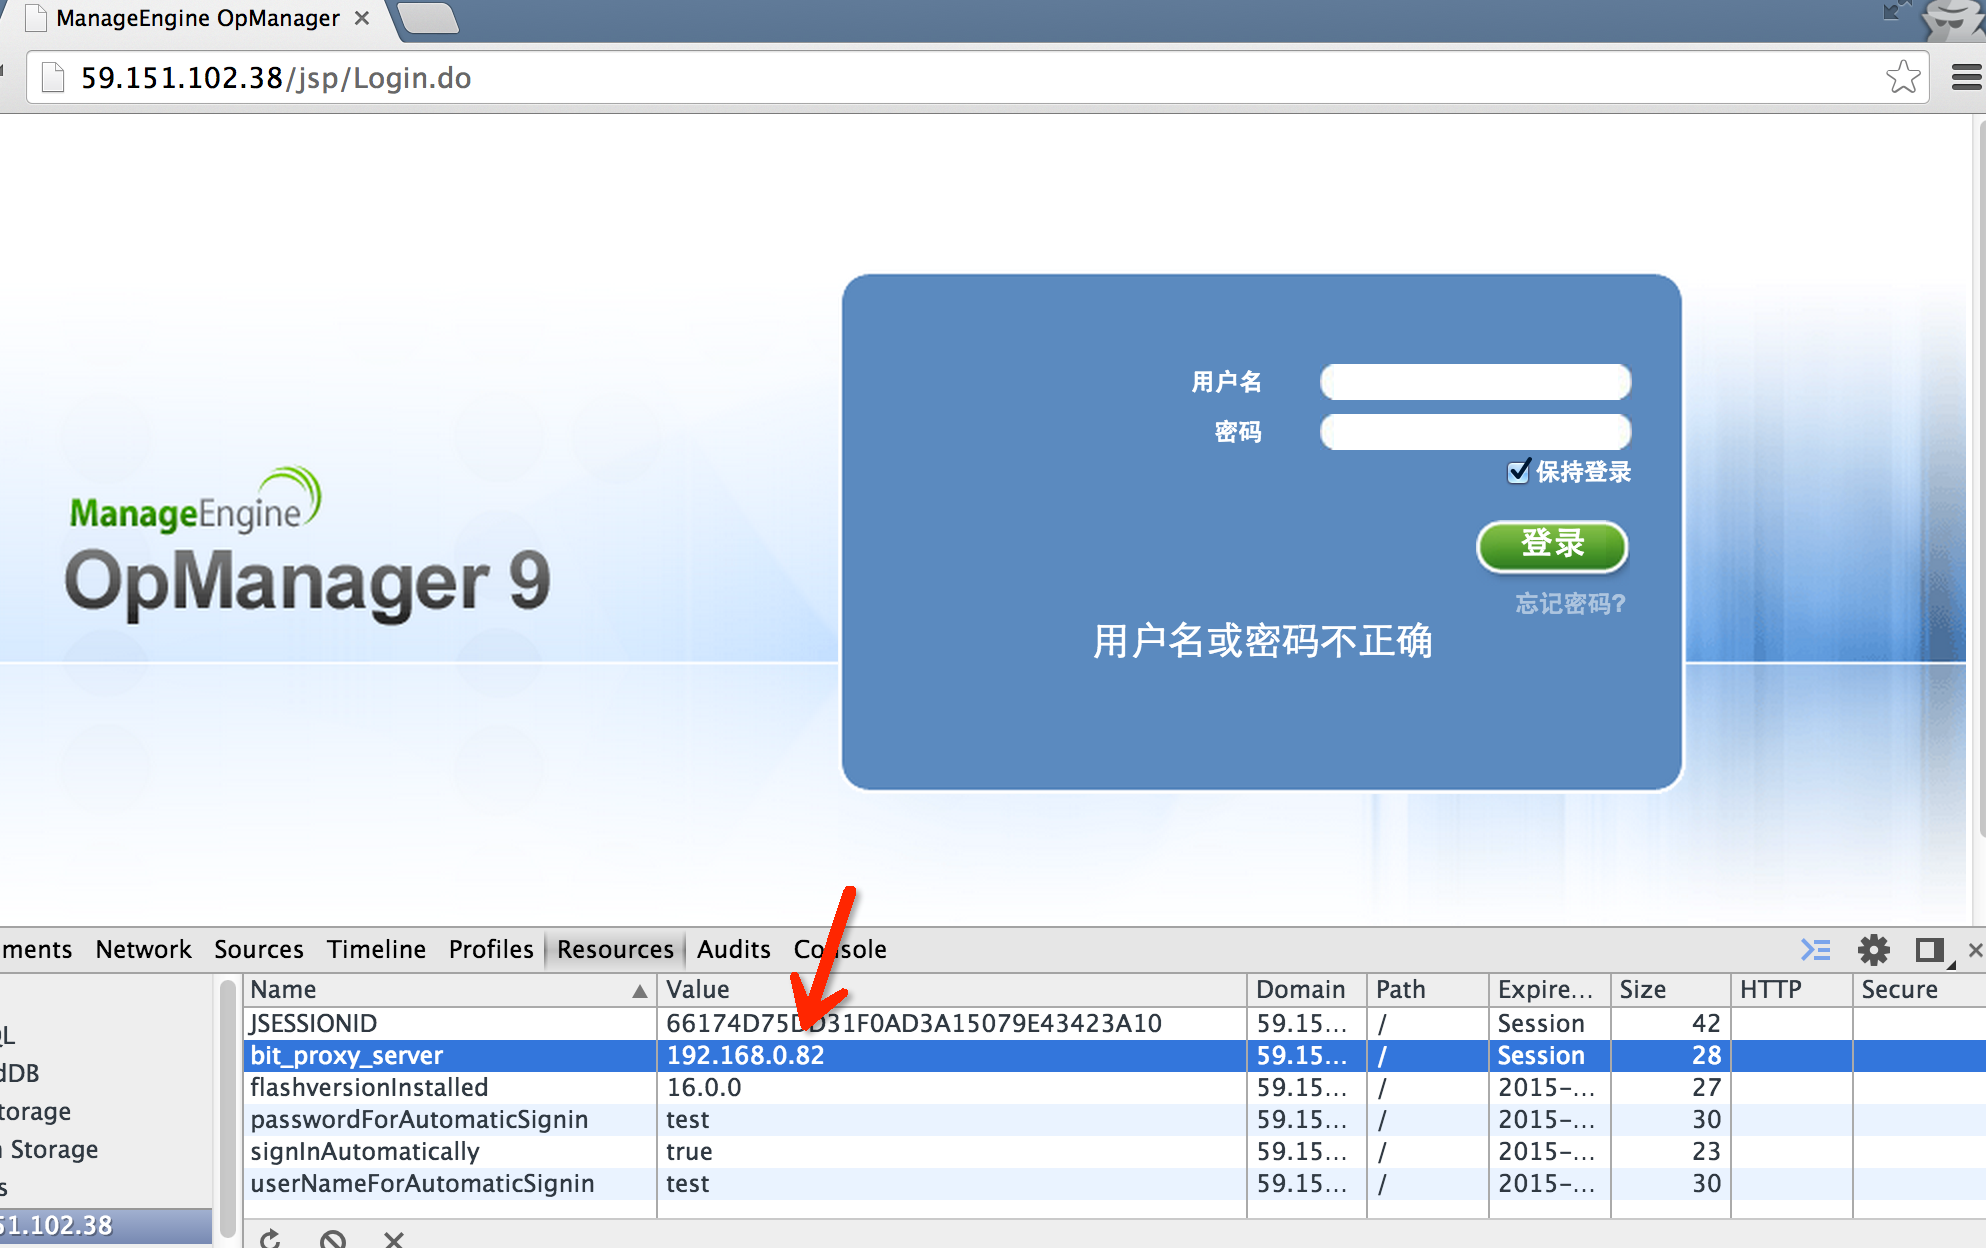
Task: Click the 16.0.0 cookie value
Action: 704,1087
